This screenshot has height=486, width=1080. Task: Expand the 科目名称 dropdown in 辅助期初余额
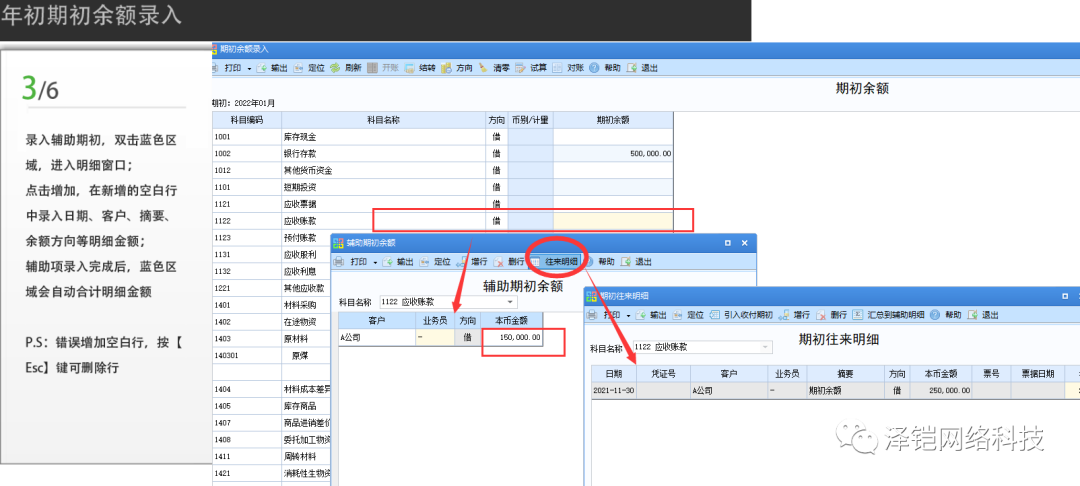(x=511, y=301)
